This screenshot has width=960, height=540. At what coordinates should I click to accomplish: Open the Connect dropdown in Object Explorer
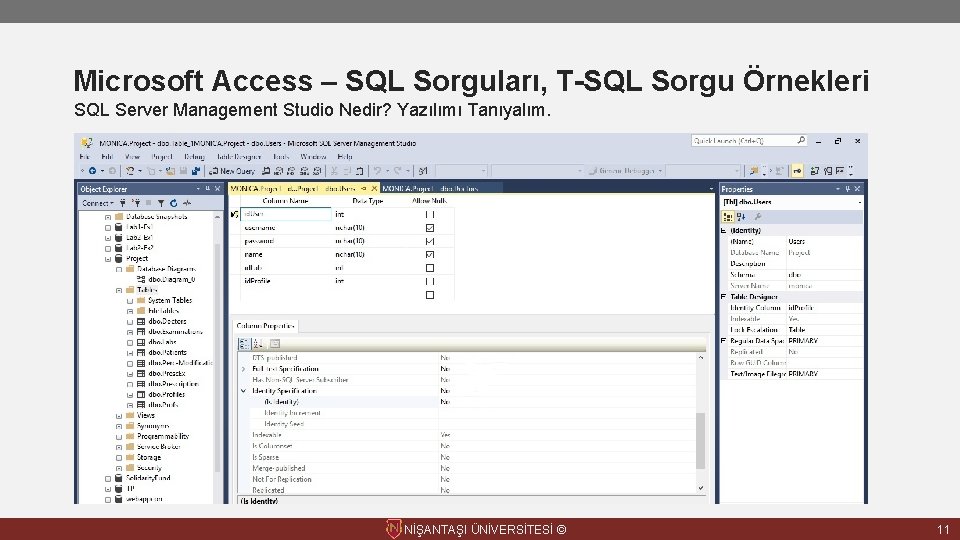[98, 203]
